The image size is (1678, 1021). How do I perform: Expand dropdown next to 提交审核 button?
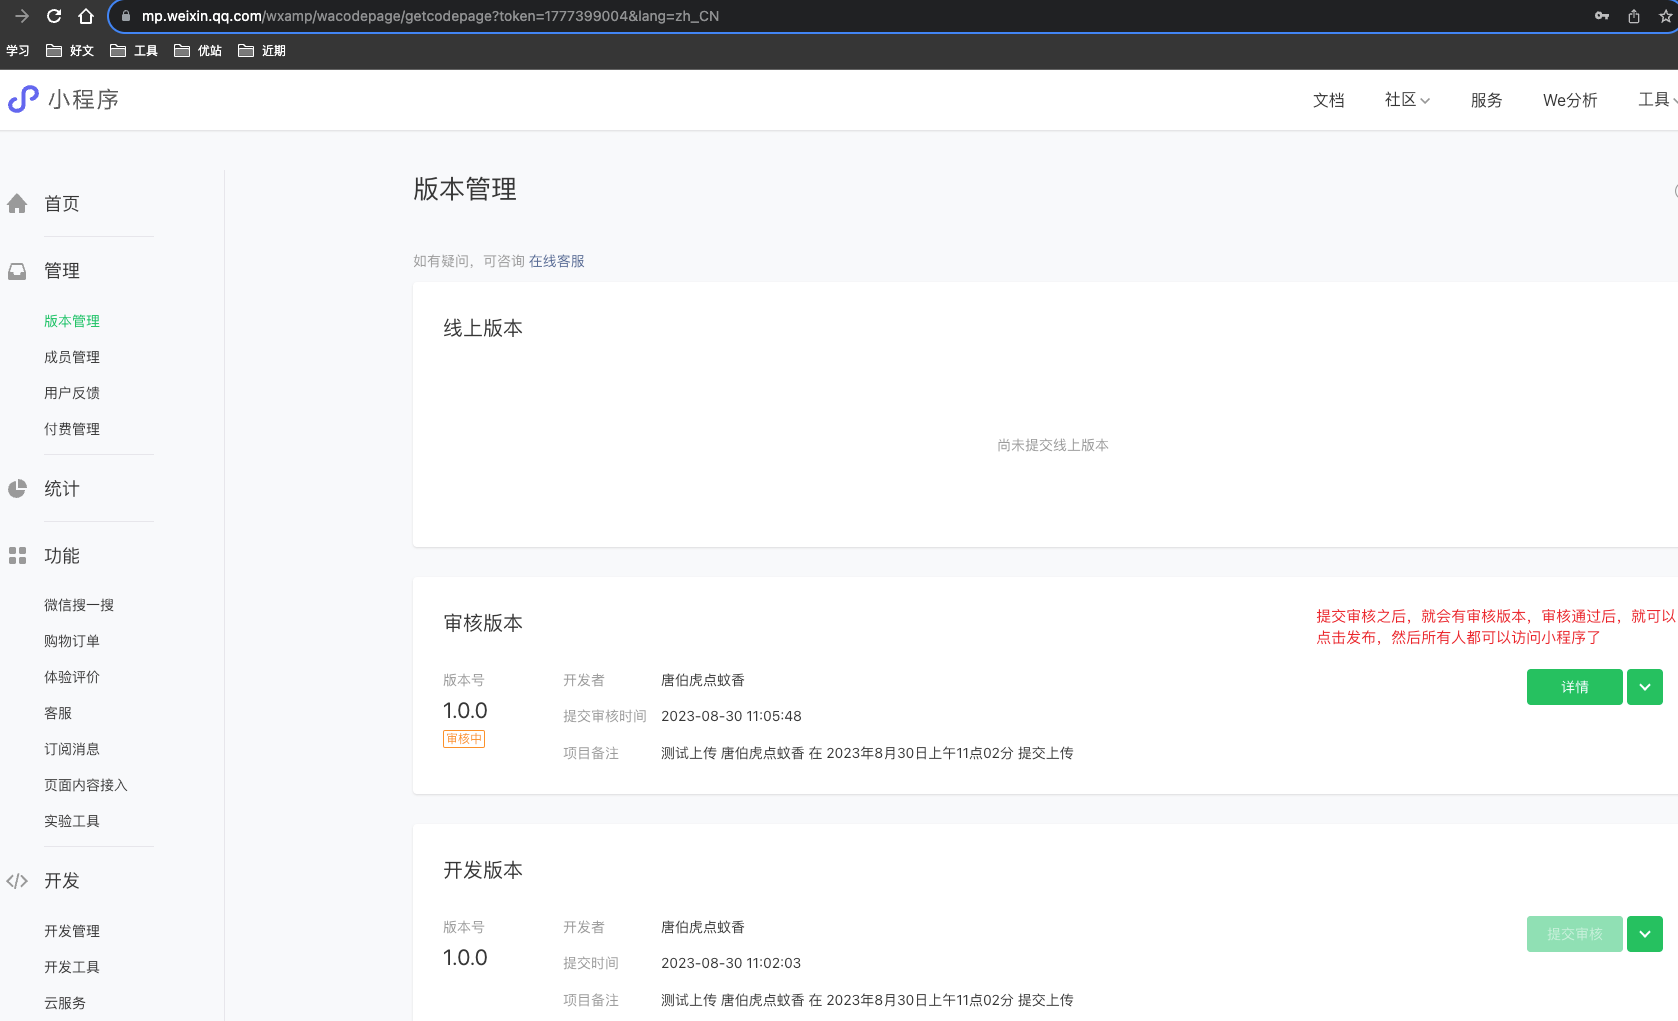tap(1645, 934)
